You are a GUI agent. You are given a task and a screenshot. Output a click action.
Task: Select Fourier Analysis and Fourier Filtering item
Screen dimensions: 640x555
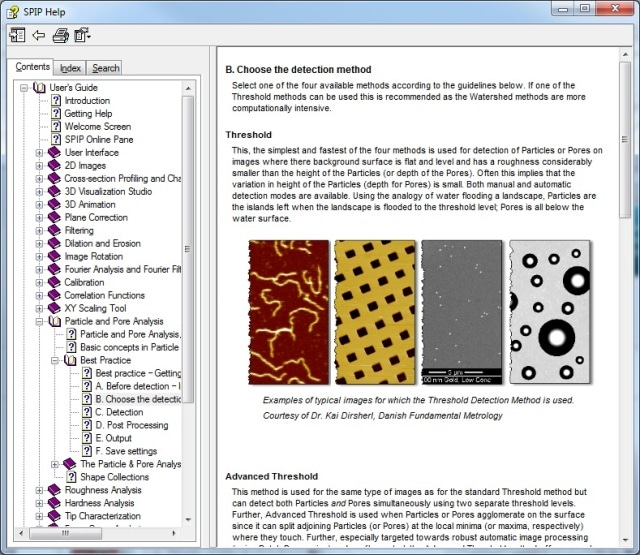pos(122,269)
